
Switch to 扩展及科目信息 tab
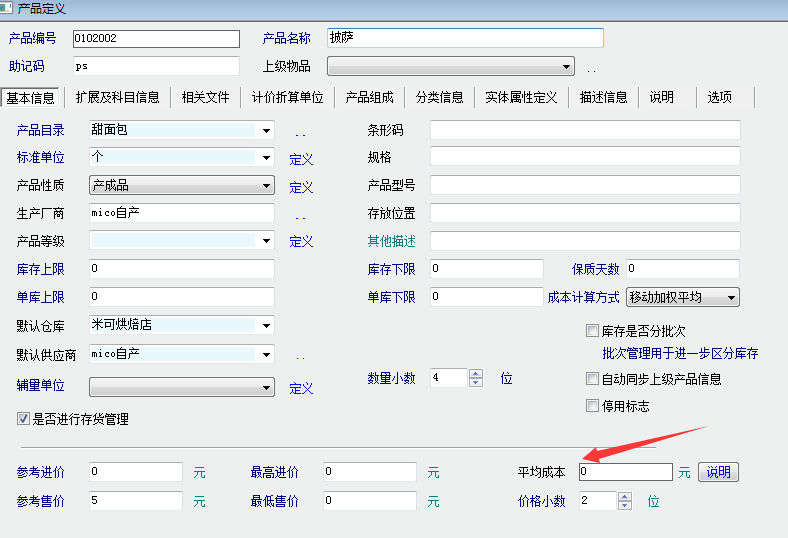coord(117,97)
